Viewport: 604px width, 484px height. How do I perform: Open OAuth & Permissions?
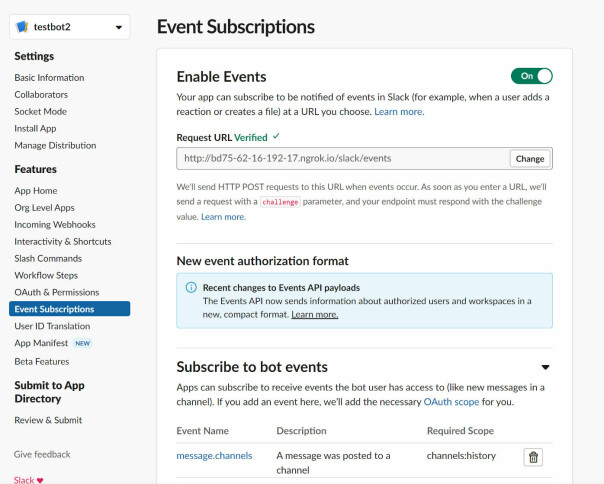[x=57, y=292]
